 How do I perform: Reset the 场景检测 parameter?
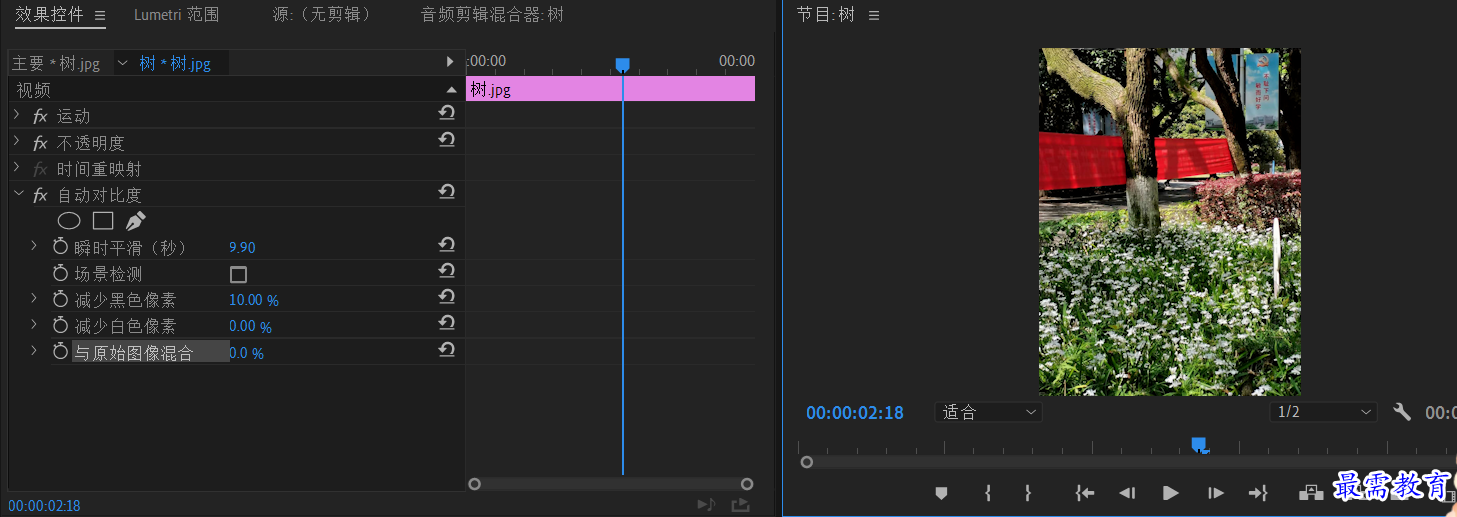[x=447, y=271]
